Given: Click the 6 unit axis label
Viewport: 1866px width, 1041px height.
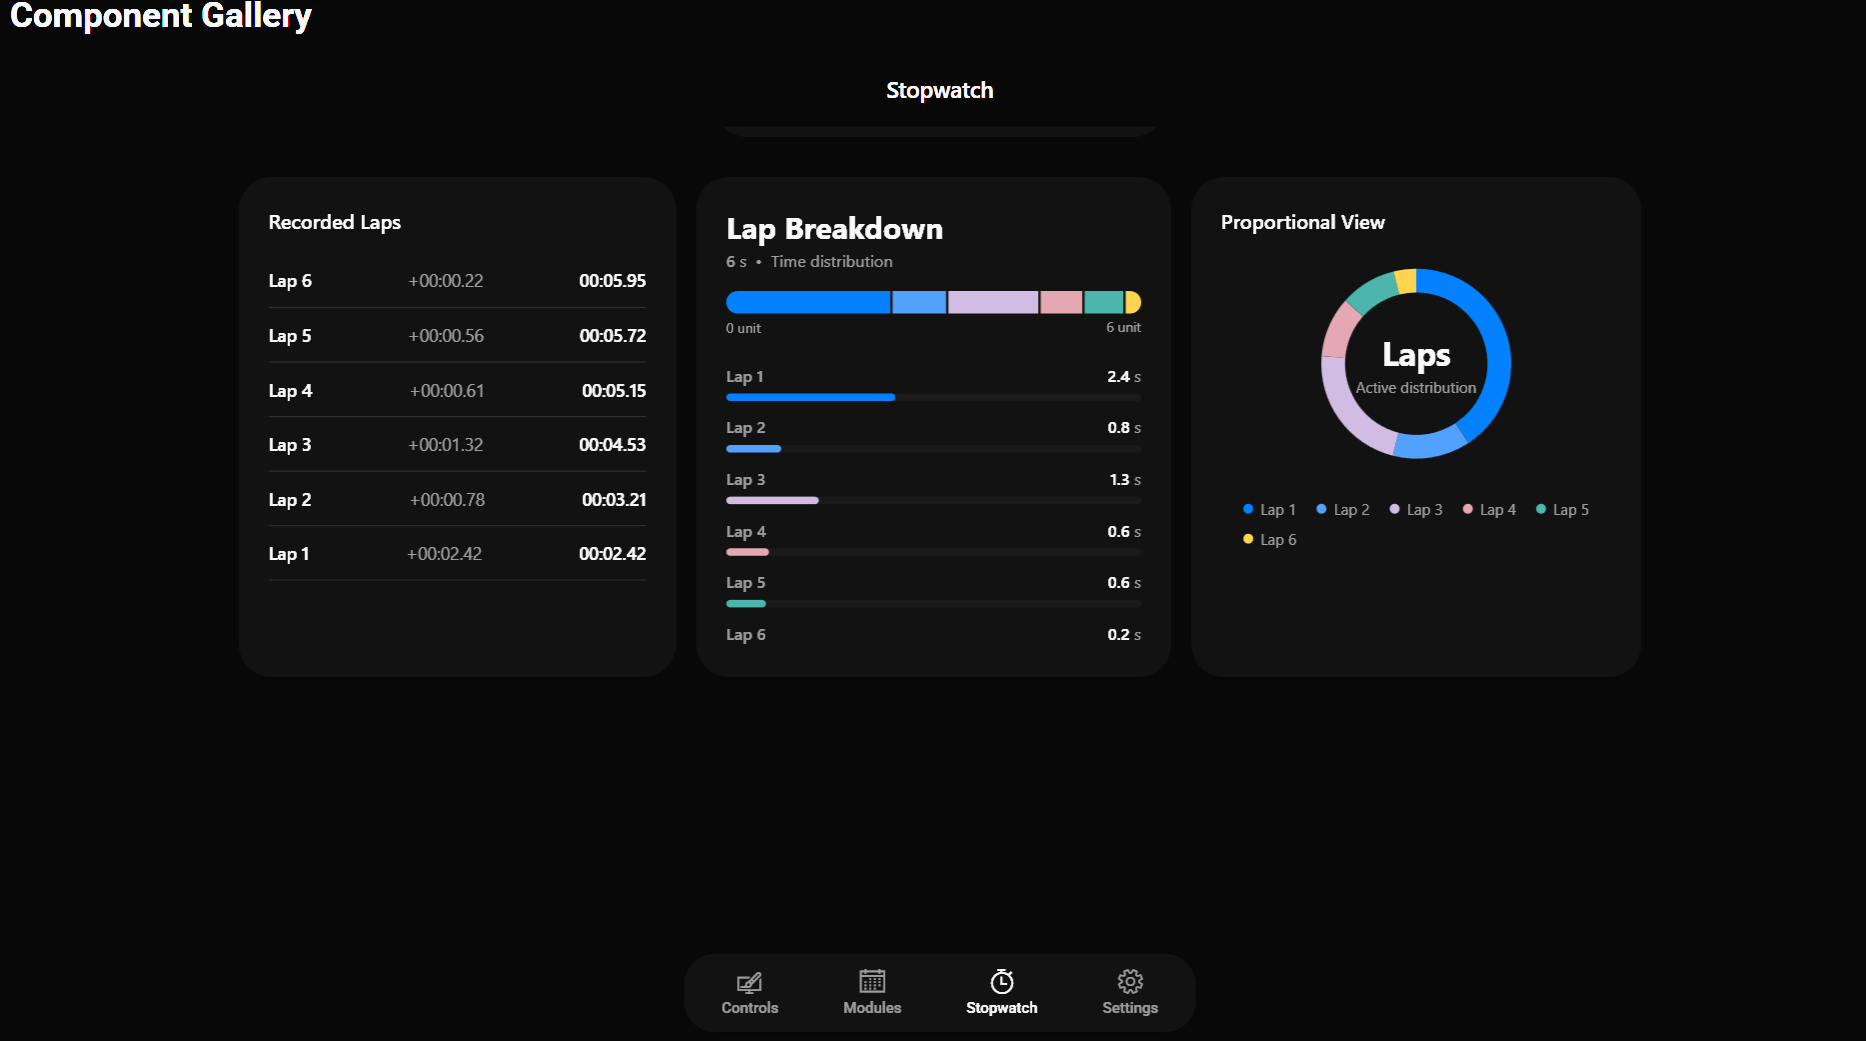Looking at the screenshot, I should point(1123,328).
